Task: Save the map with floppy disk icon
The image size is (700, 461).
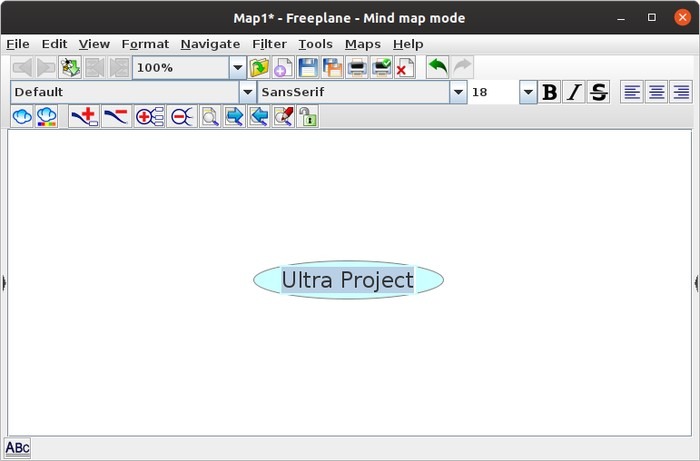Action: pos(308,67)
